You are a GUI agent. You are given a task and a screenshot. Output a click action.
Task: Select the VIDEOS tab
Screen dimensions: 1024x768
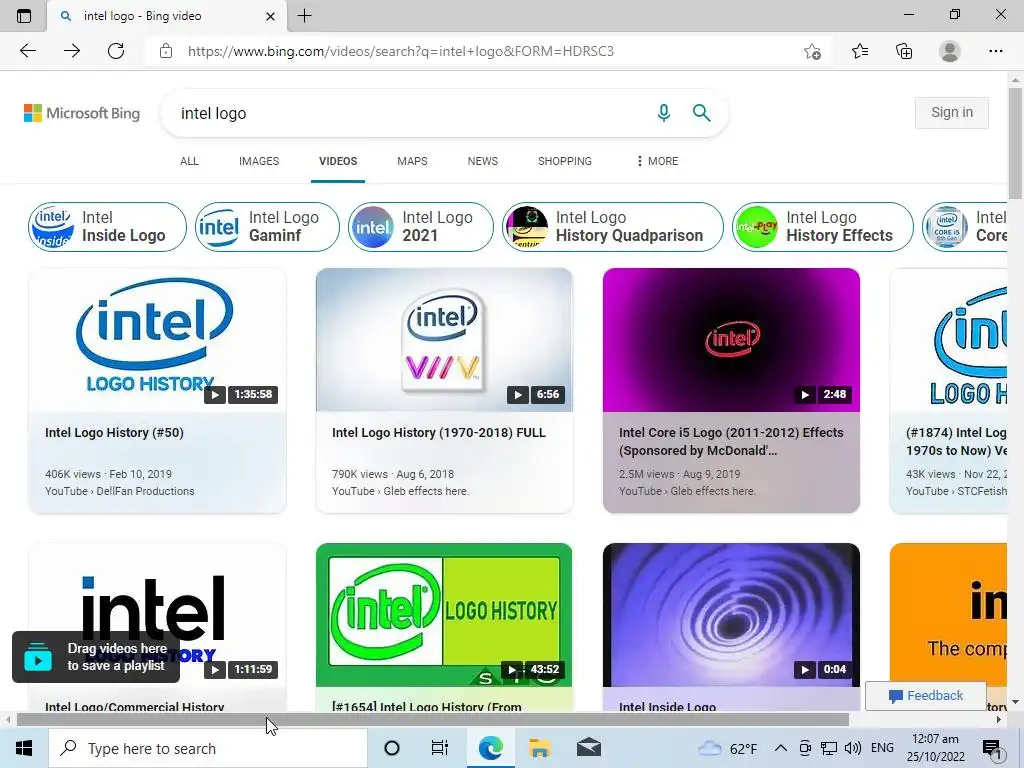(338, 161)
